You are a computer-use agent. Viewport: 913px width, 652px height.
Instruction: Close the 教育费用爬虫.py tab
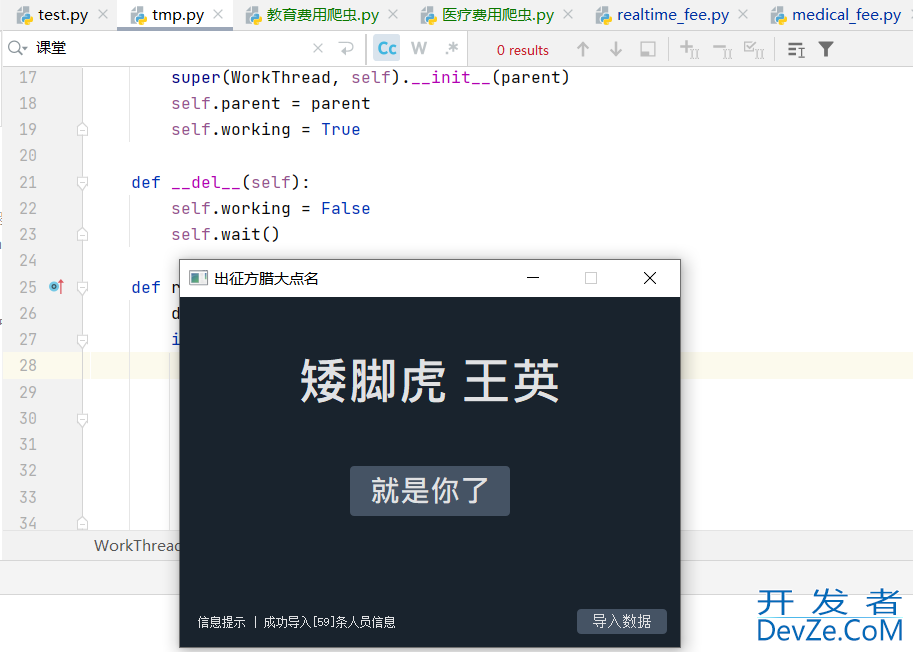click(x=394, y=14)
